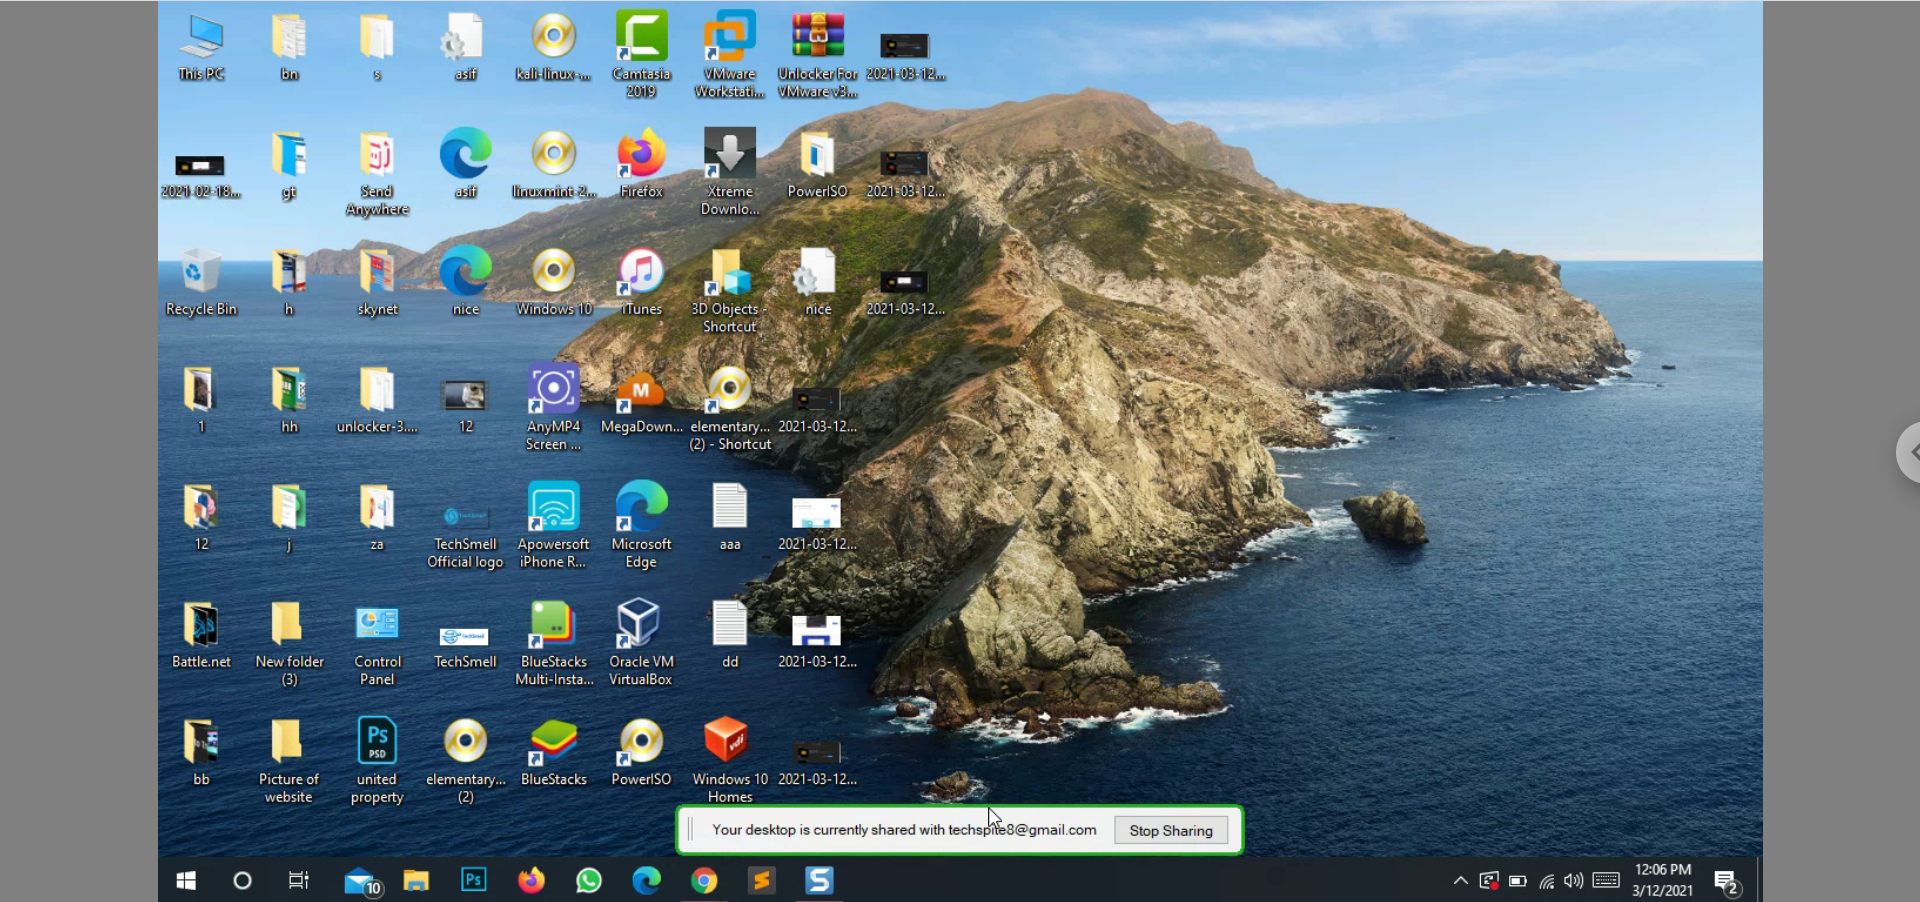Viewport: 1920px width, 902px height.
Task: Select the iTunes desktop shortcut
Action: point(641,274)
